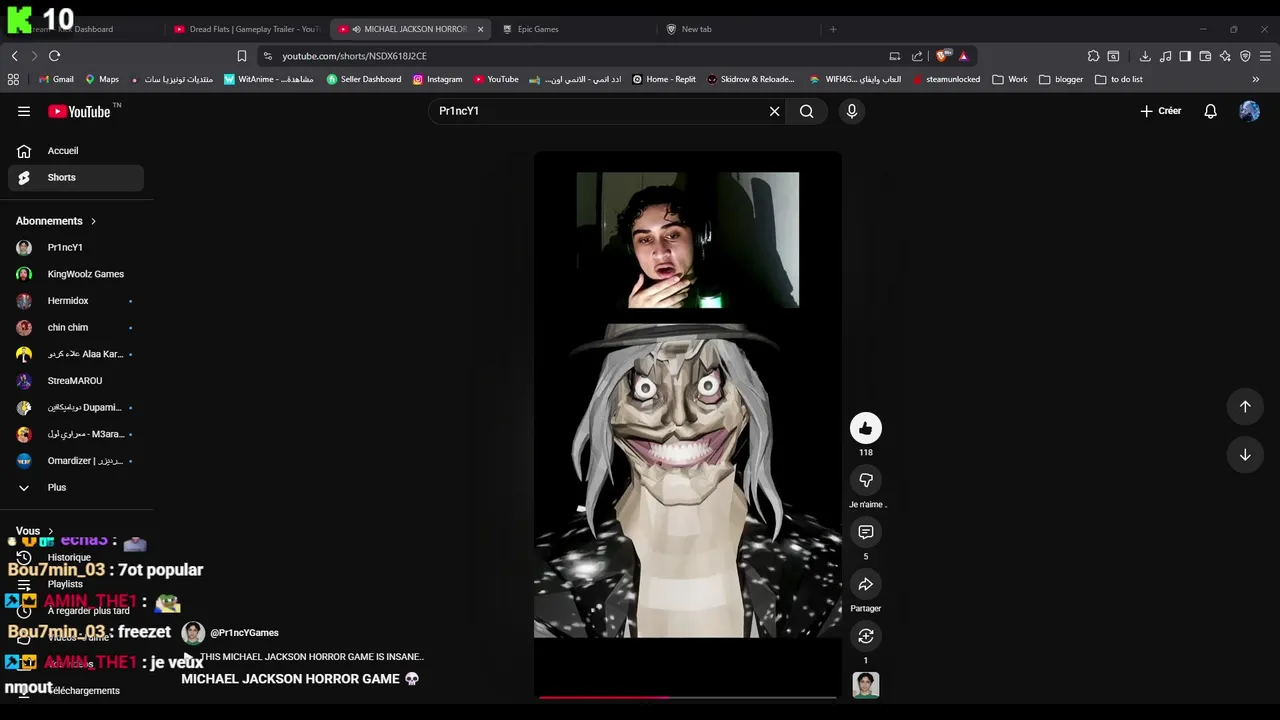This screenshot has width=1280, height=720.
Task: Open the apps grid in bookmarks bar
Action: [x=13, y=79]
